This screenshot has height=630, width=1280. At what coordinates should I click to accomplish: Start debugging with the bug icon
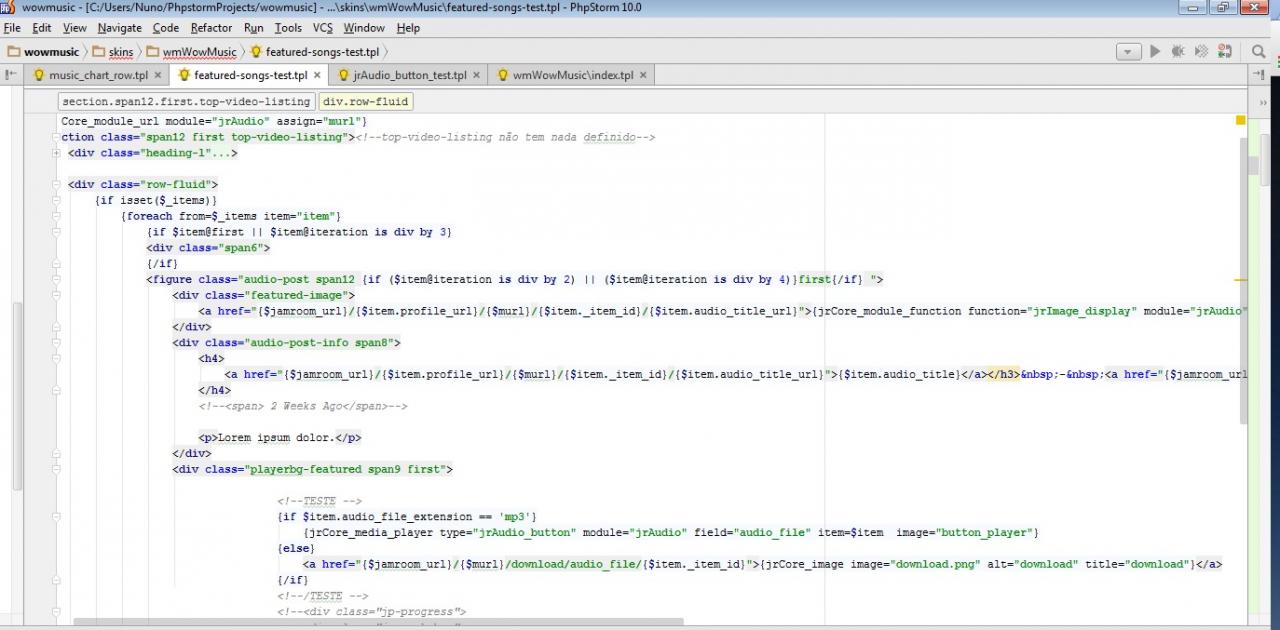[1178, 51]
